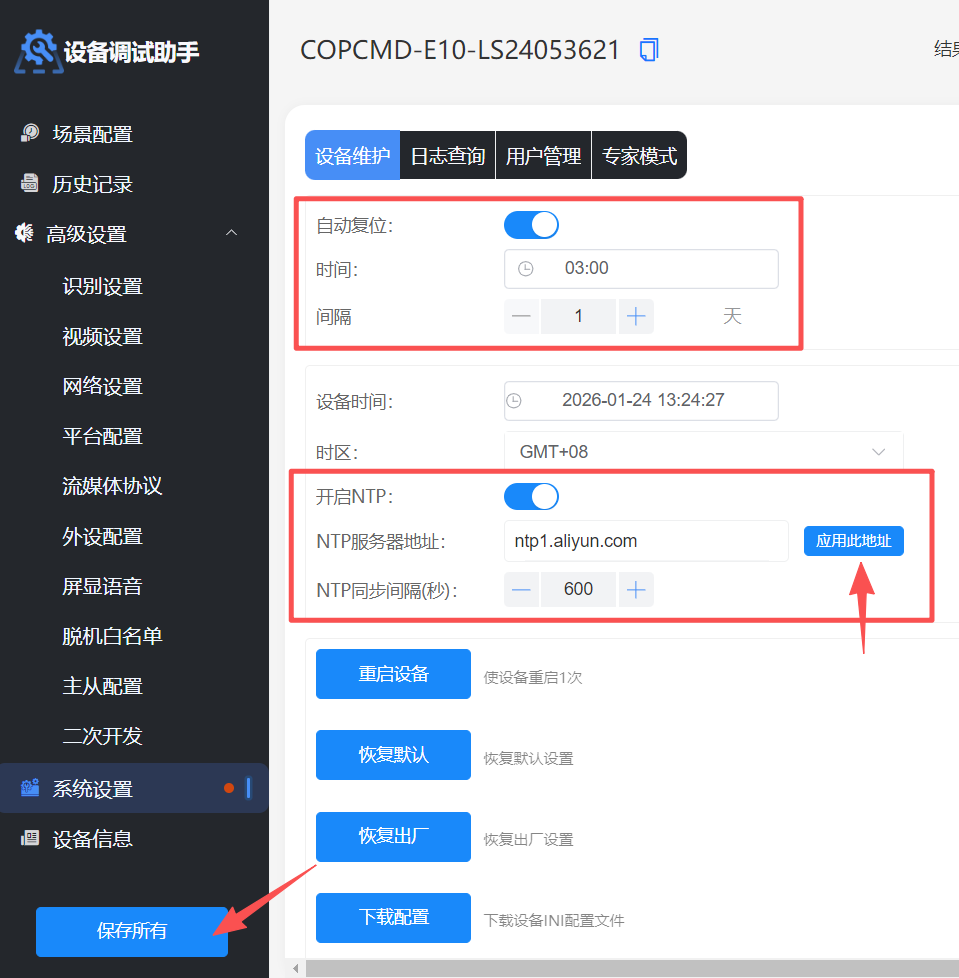Click clock icon in 设备时间 field
The width and height of the screenshot is (959, 978).
(514, 401)
